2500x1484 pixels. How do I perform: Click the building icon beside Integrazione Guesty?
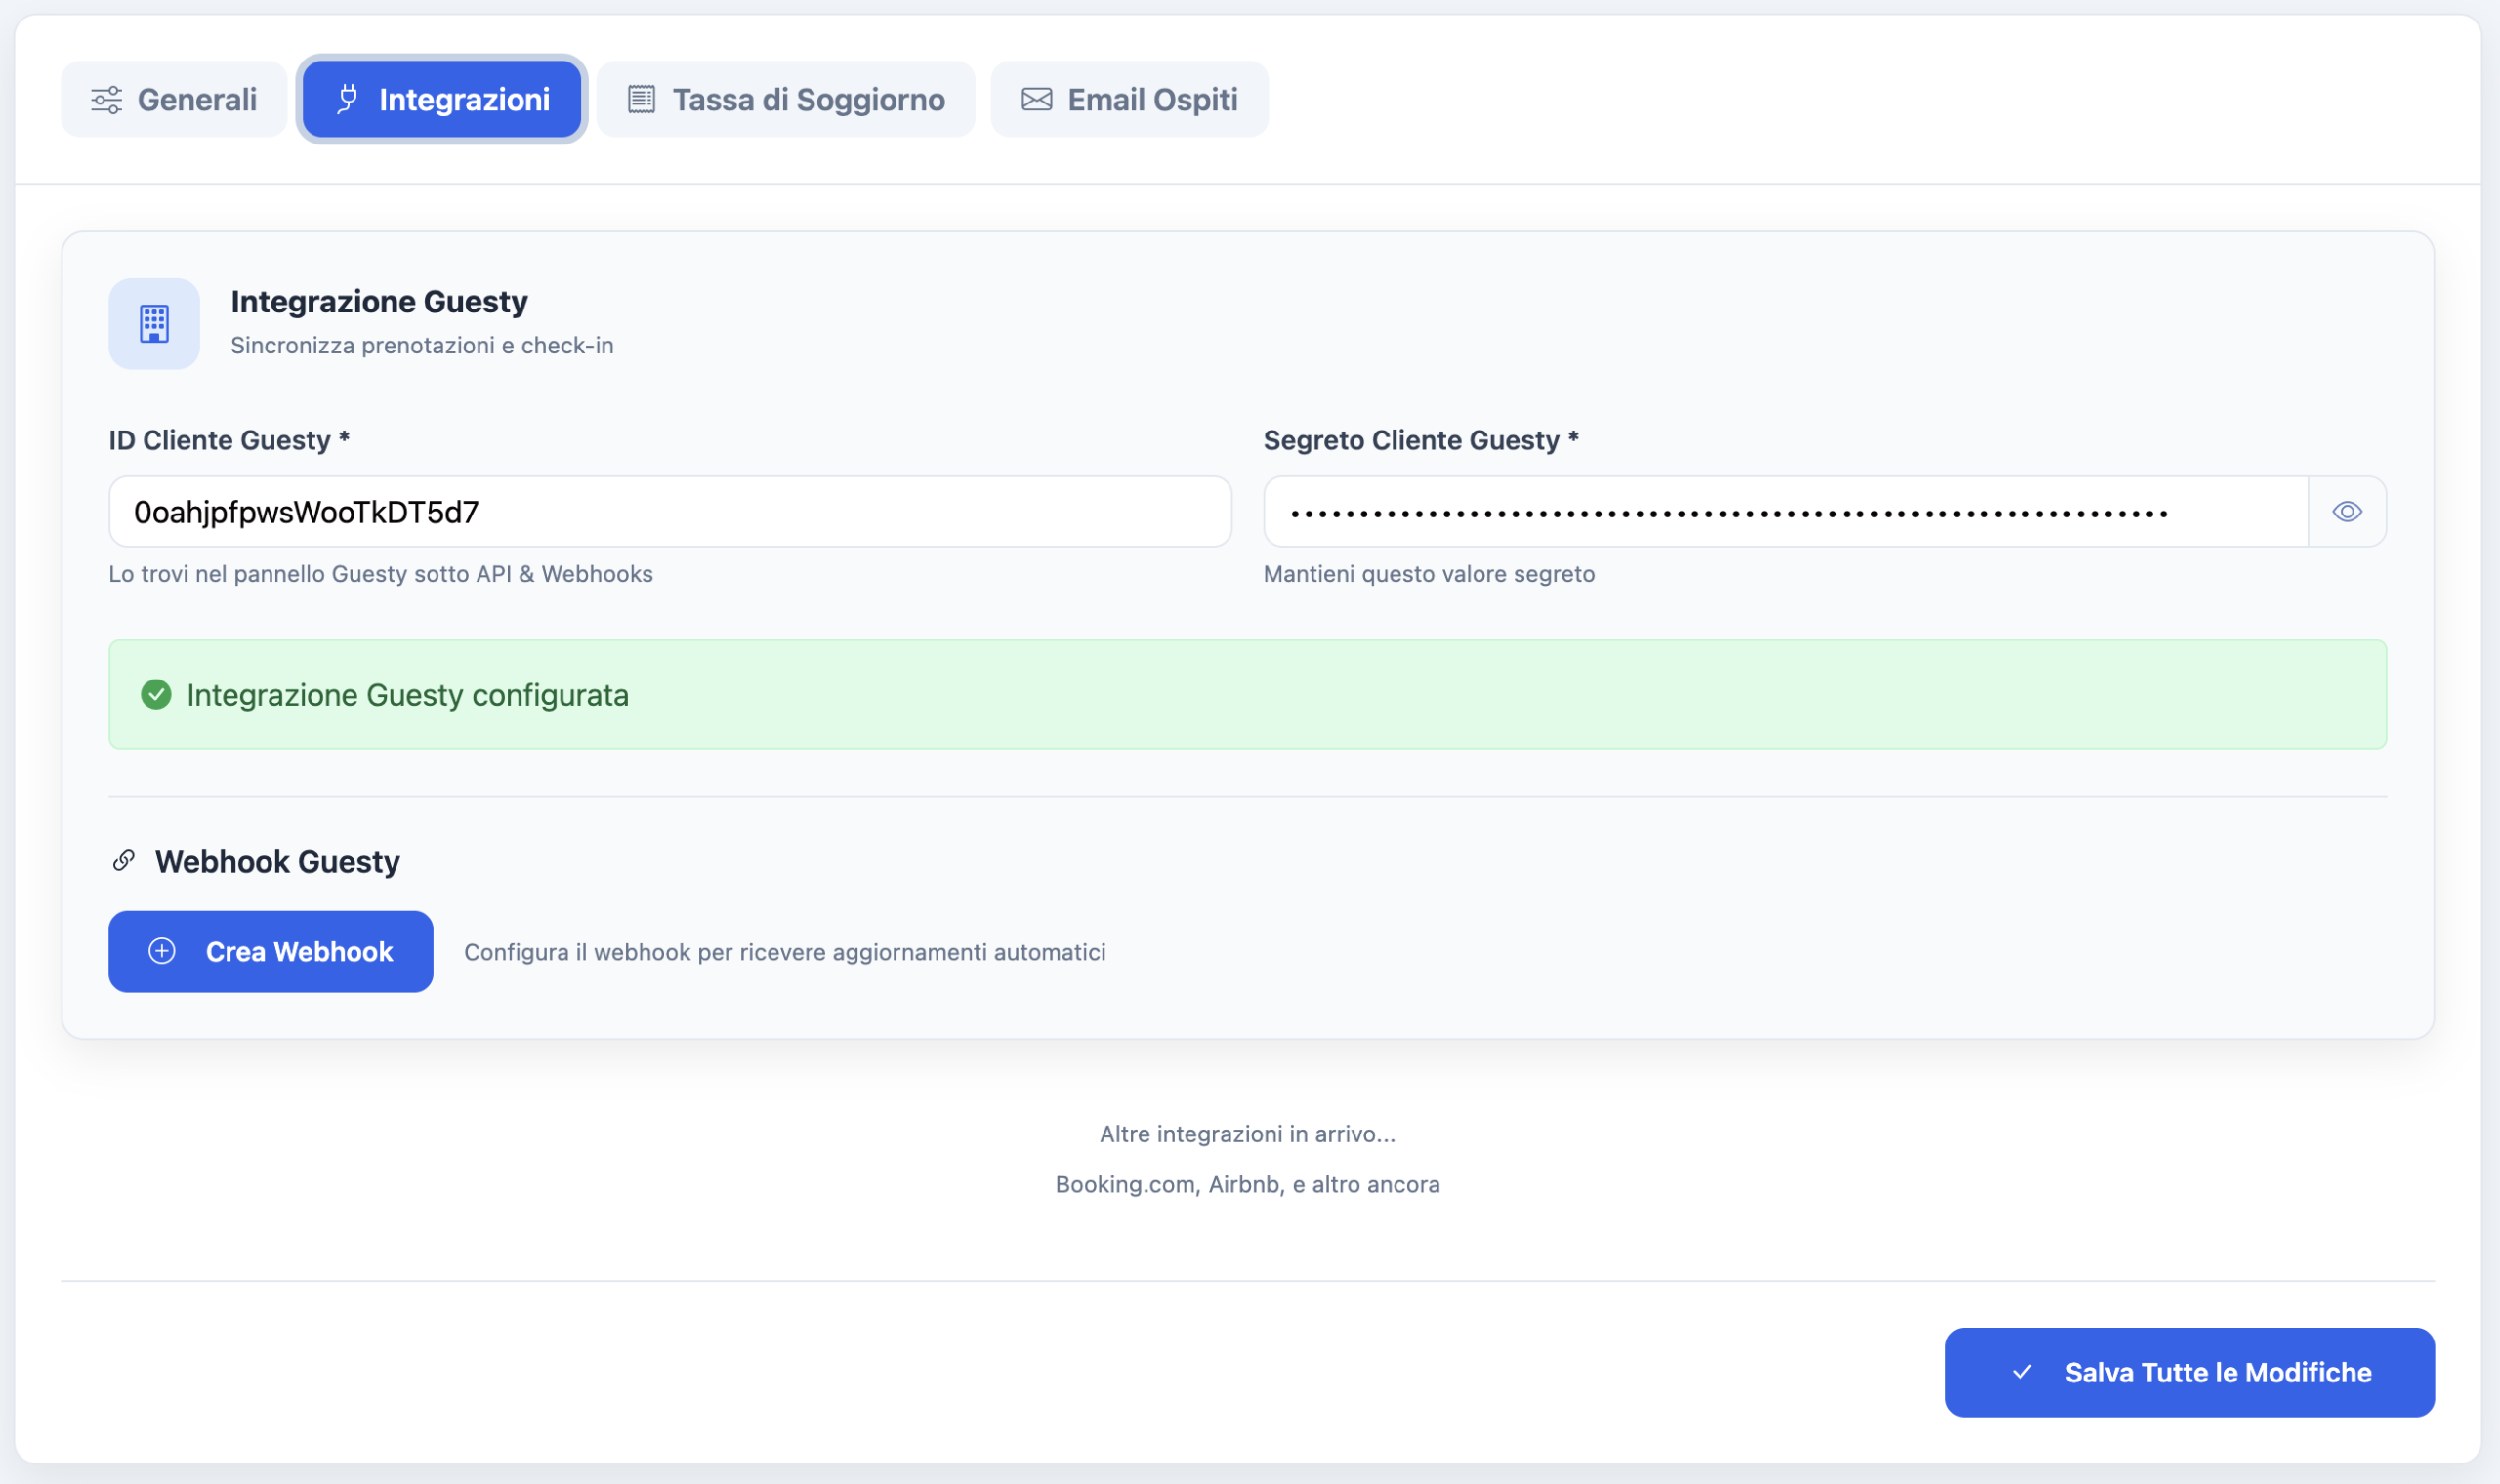pos(154,324)
